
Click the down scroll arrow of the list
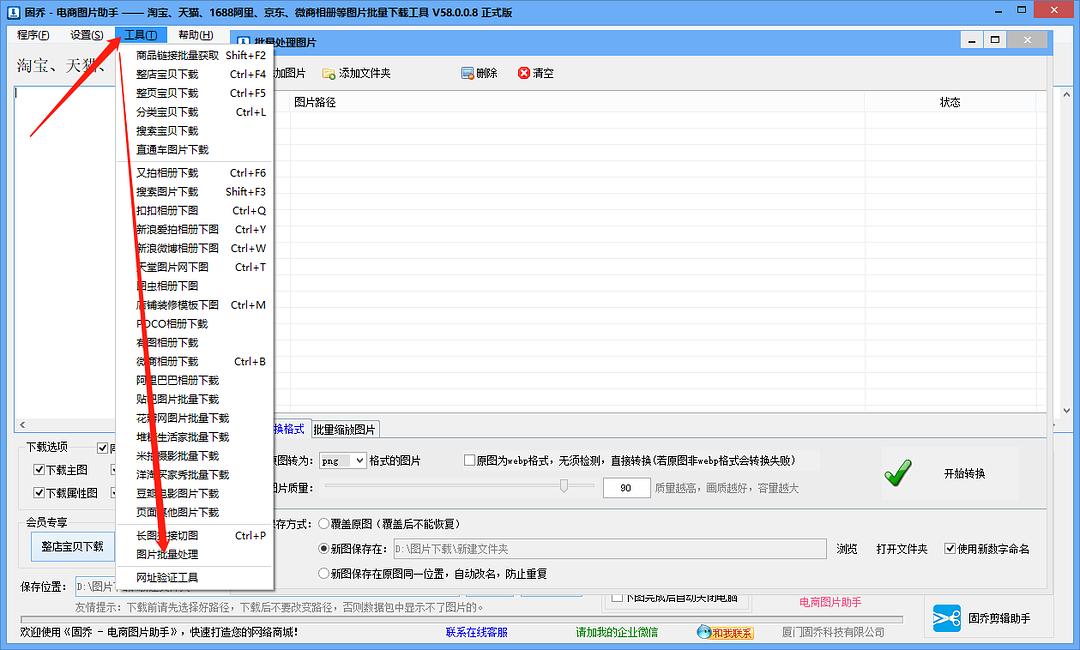(x=1066, y=410)
